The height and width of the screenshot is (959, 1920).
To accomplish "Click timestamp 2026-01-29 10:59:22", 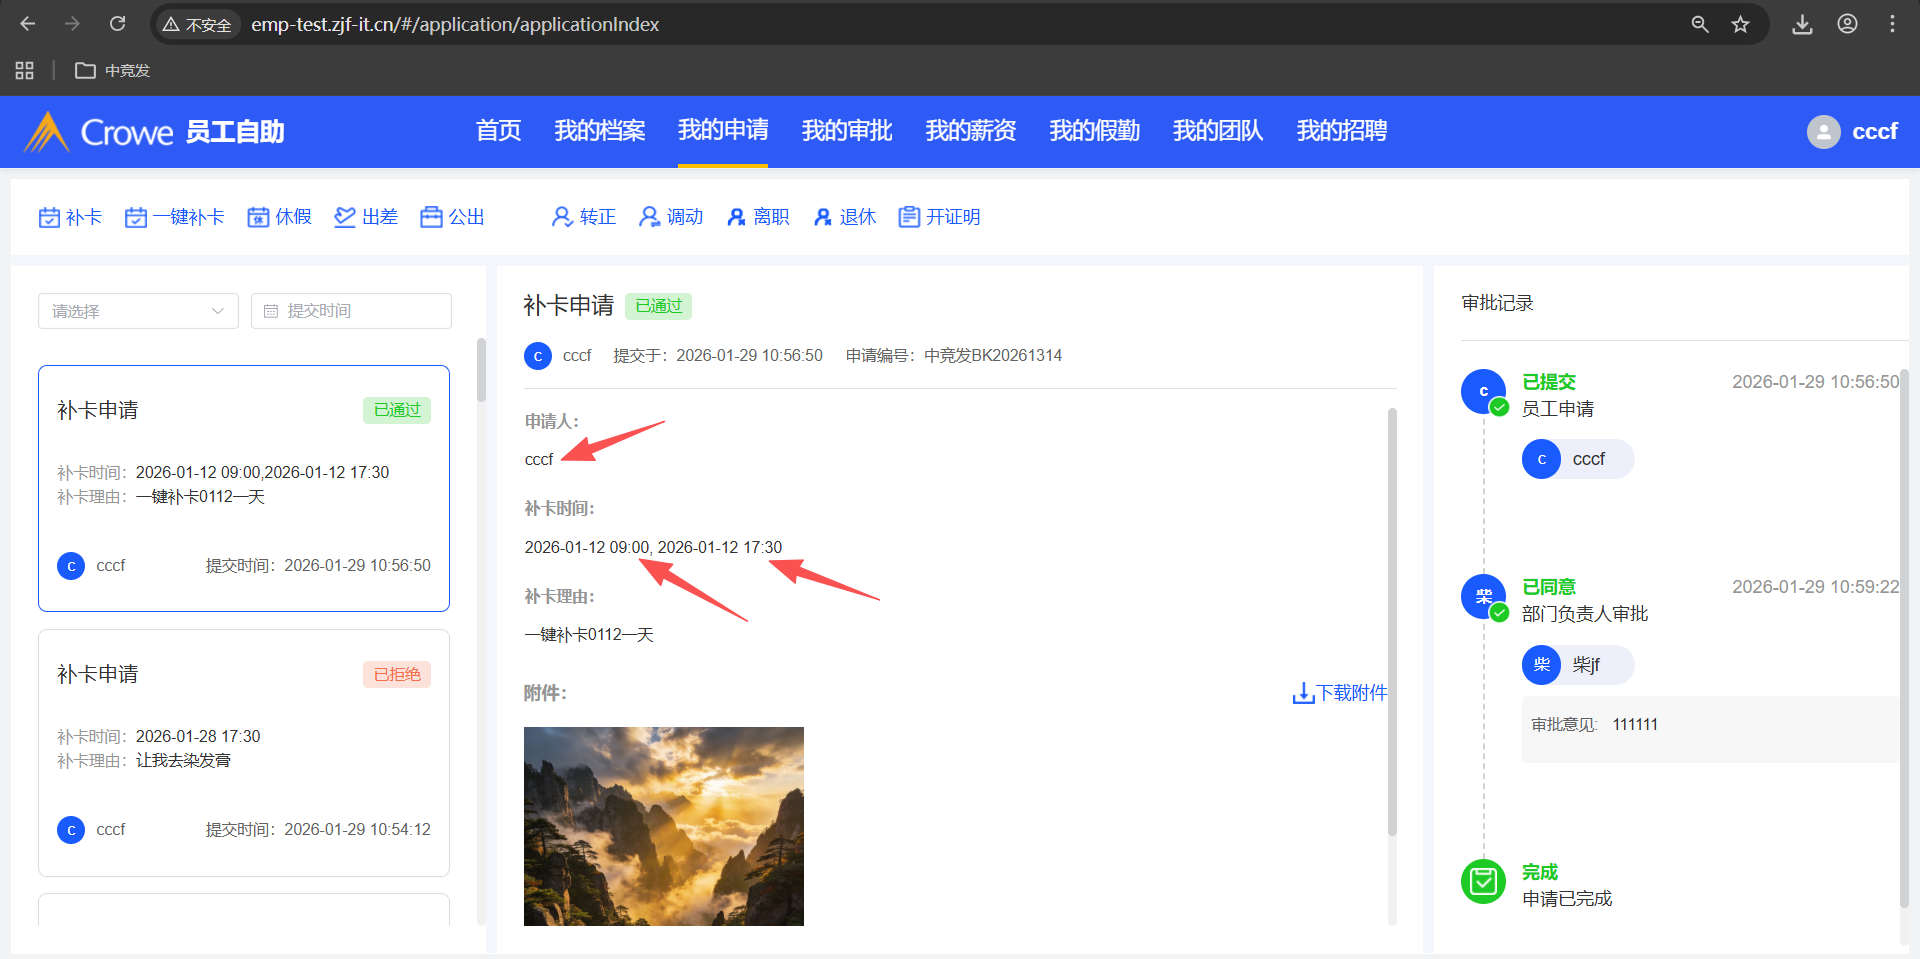I will pos(1816,586).
